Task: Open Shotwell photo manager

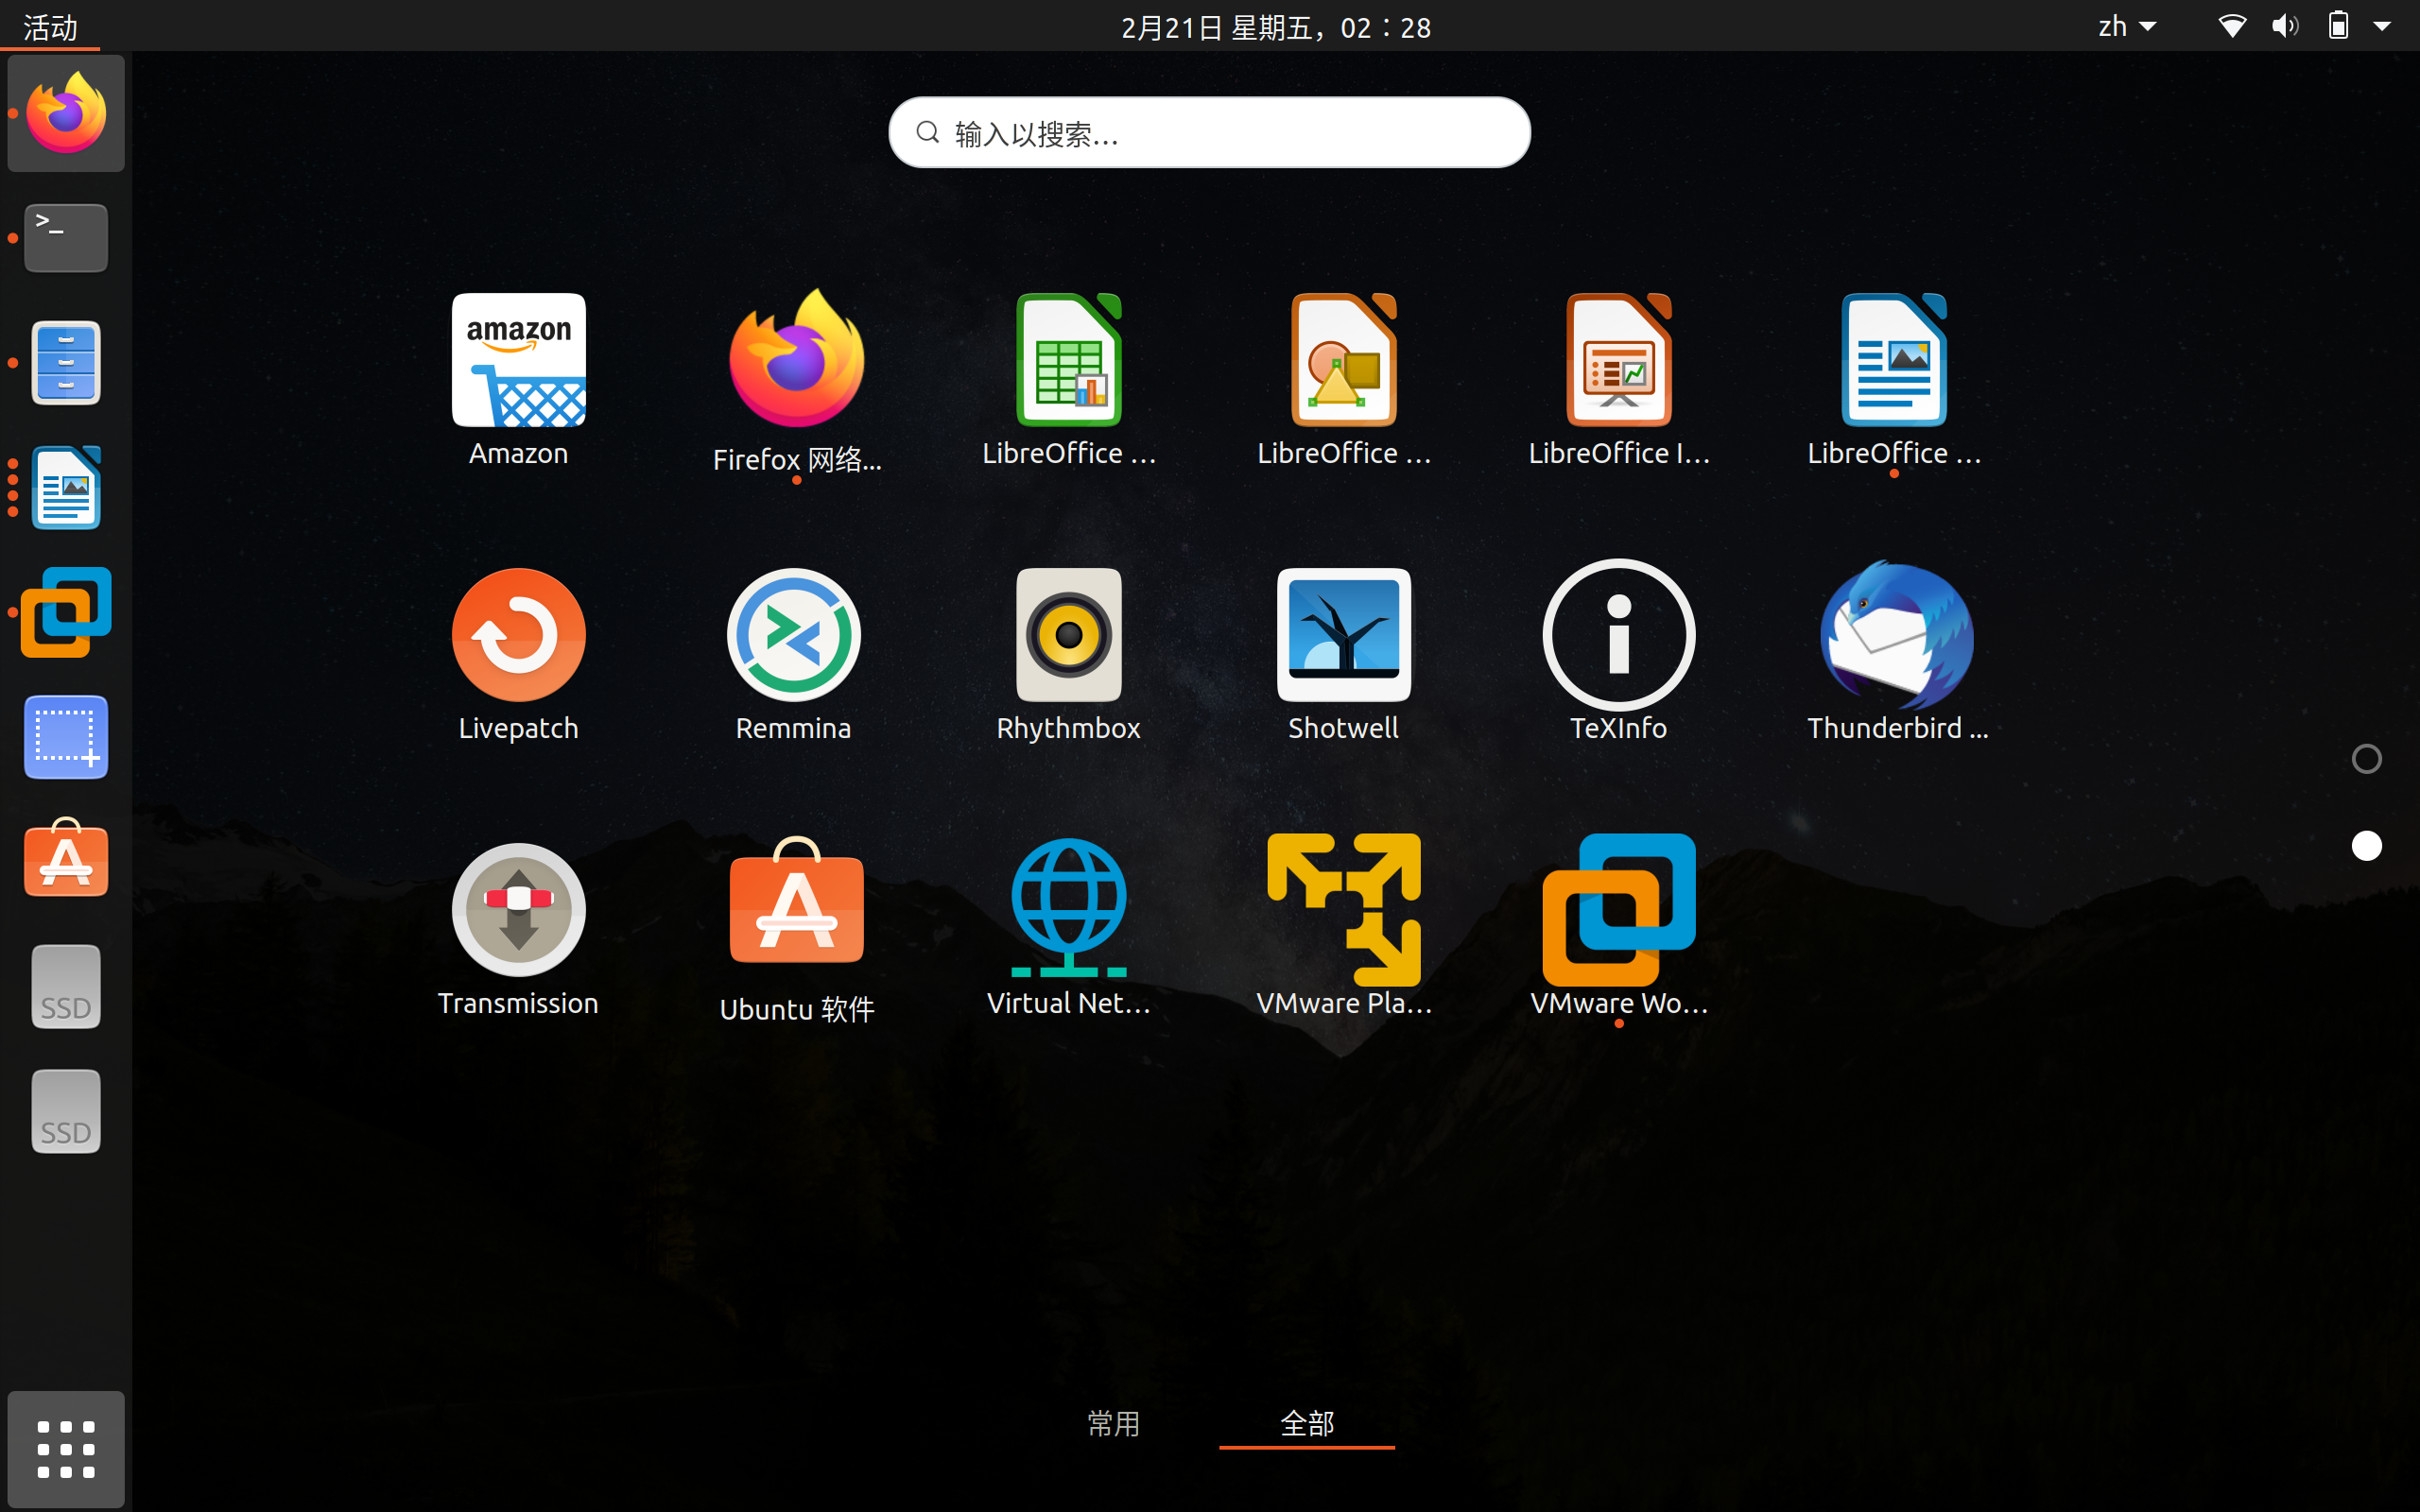Action: 1343,636
